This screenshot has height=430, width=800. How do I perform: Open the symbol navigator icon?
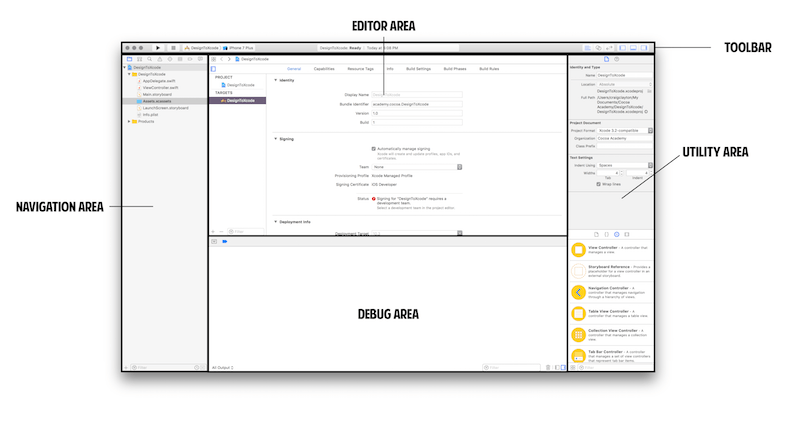(x=139, y=59)
